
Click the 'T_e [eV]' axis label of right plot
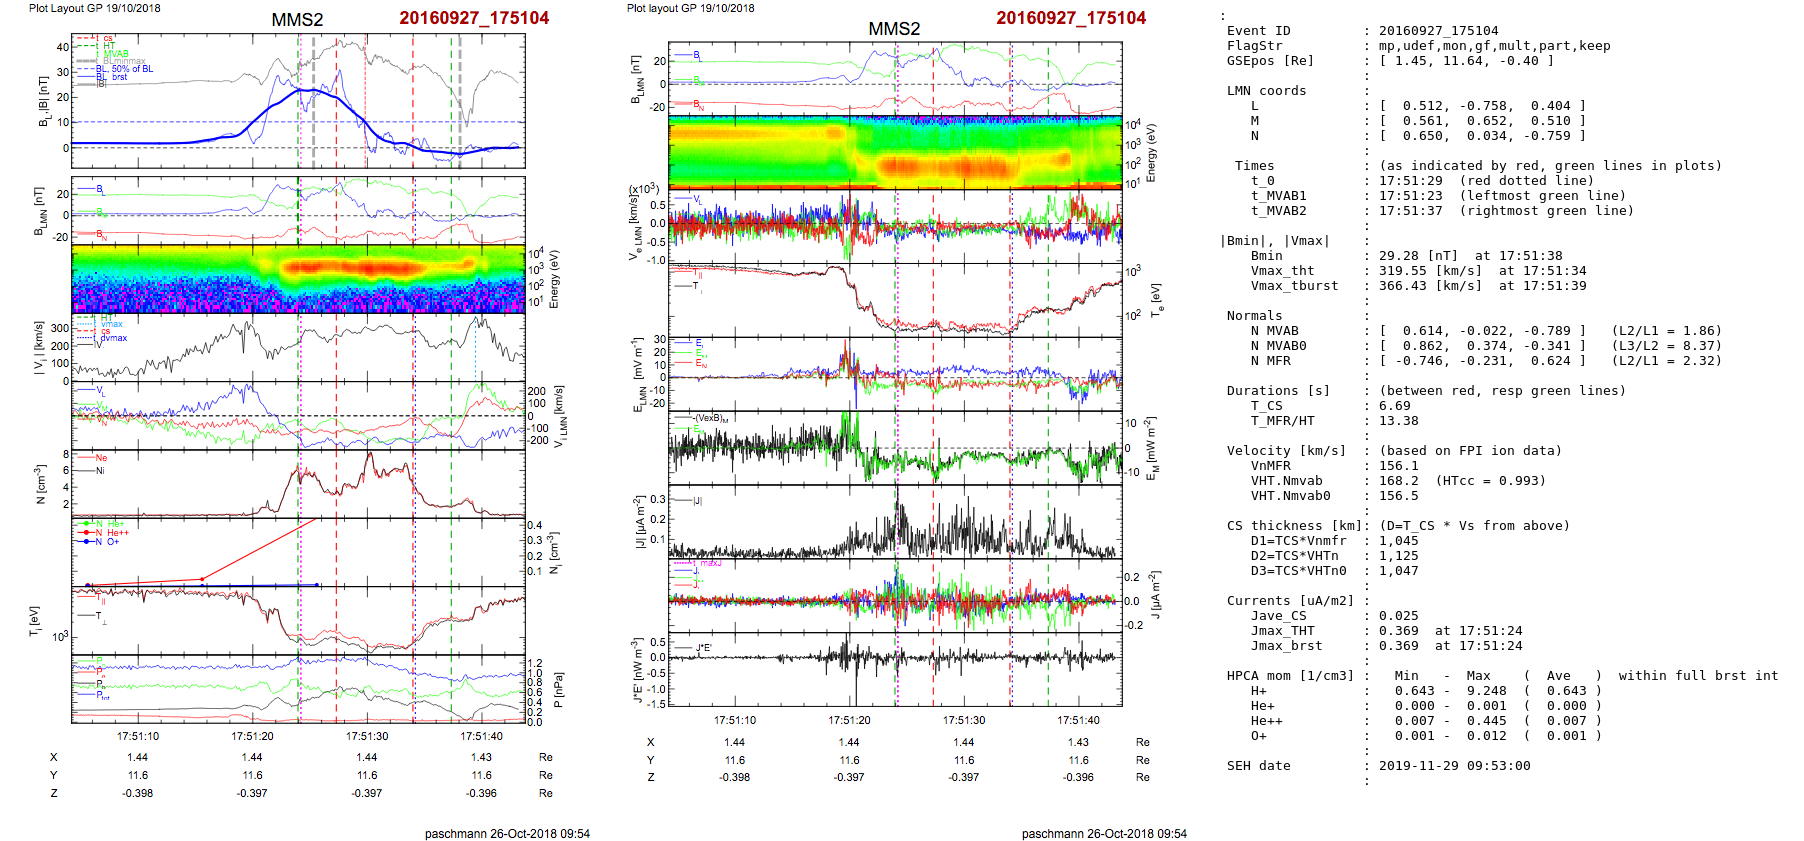(x=1155, y=300)
